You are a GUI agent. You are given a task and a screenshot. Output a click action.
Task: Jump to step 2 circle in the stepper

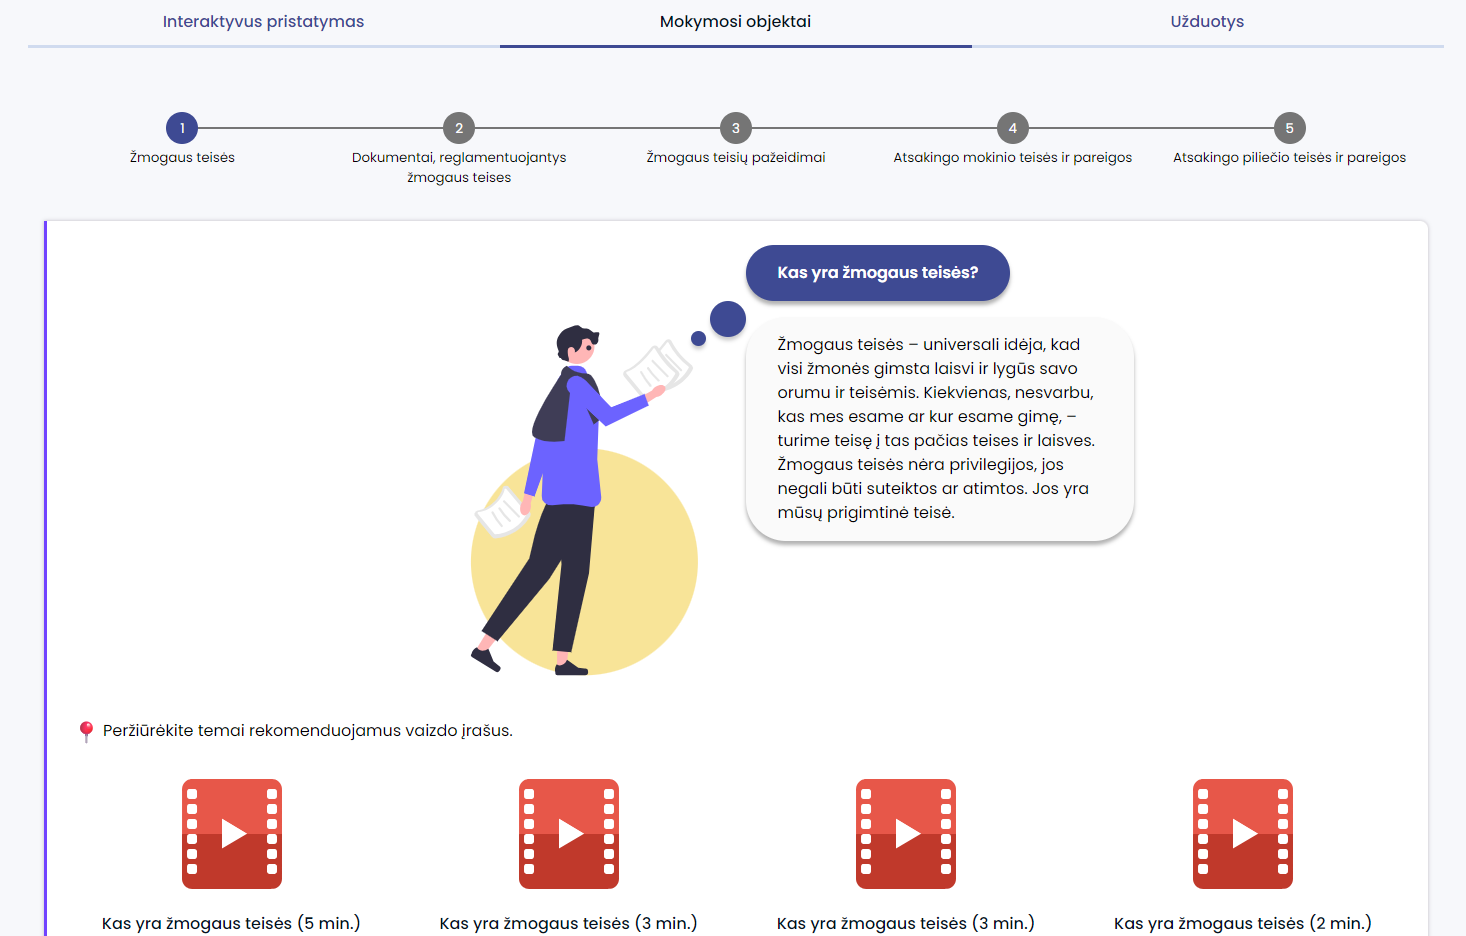click(459, 128)
